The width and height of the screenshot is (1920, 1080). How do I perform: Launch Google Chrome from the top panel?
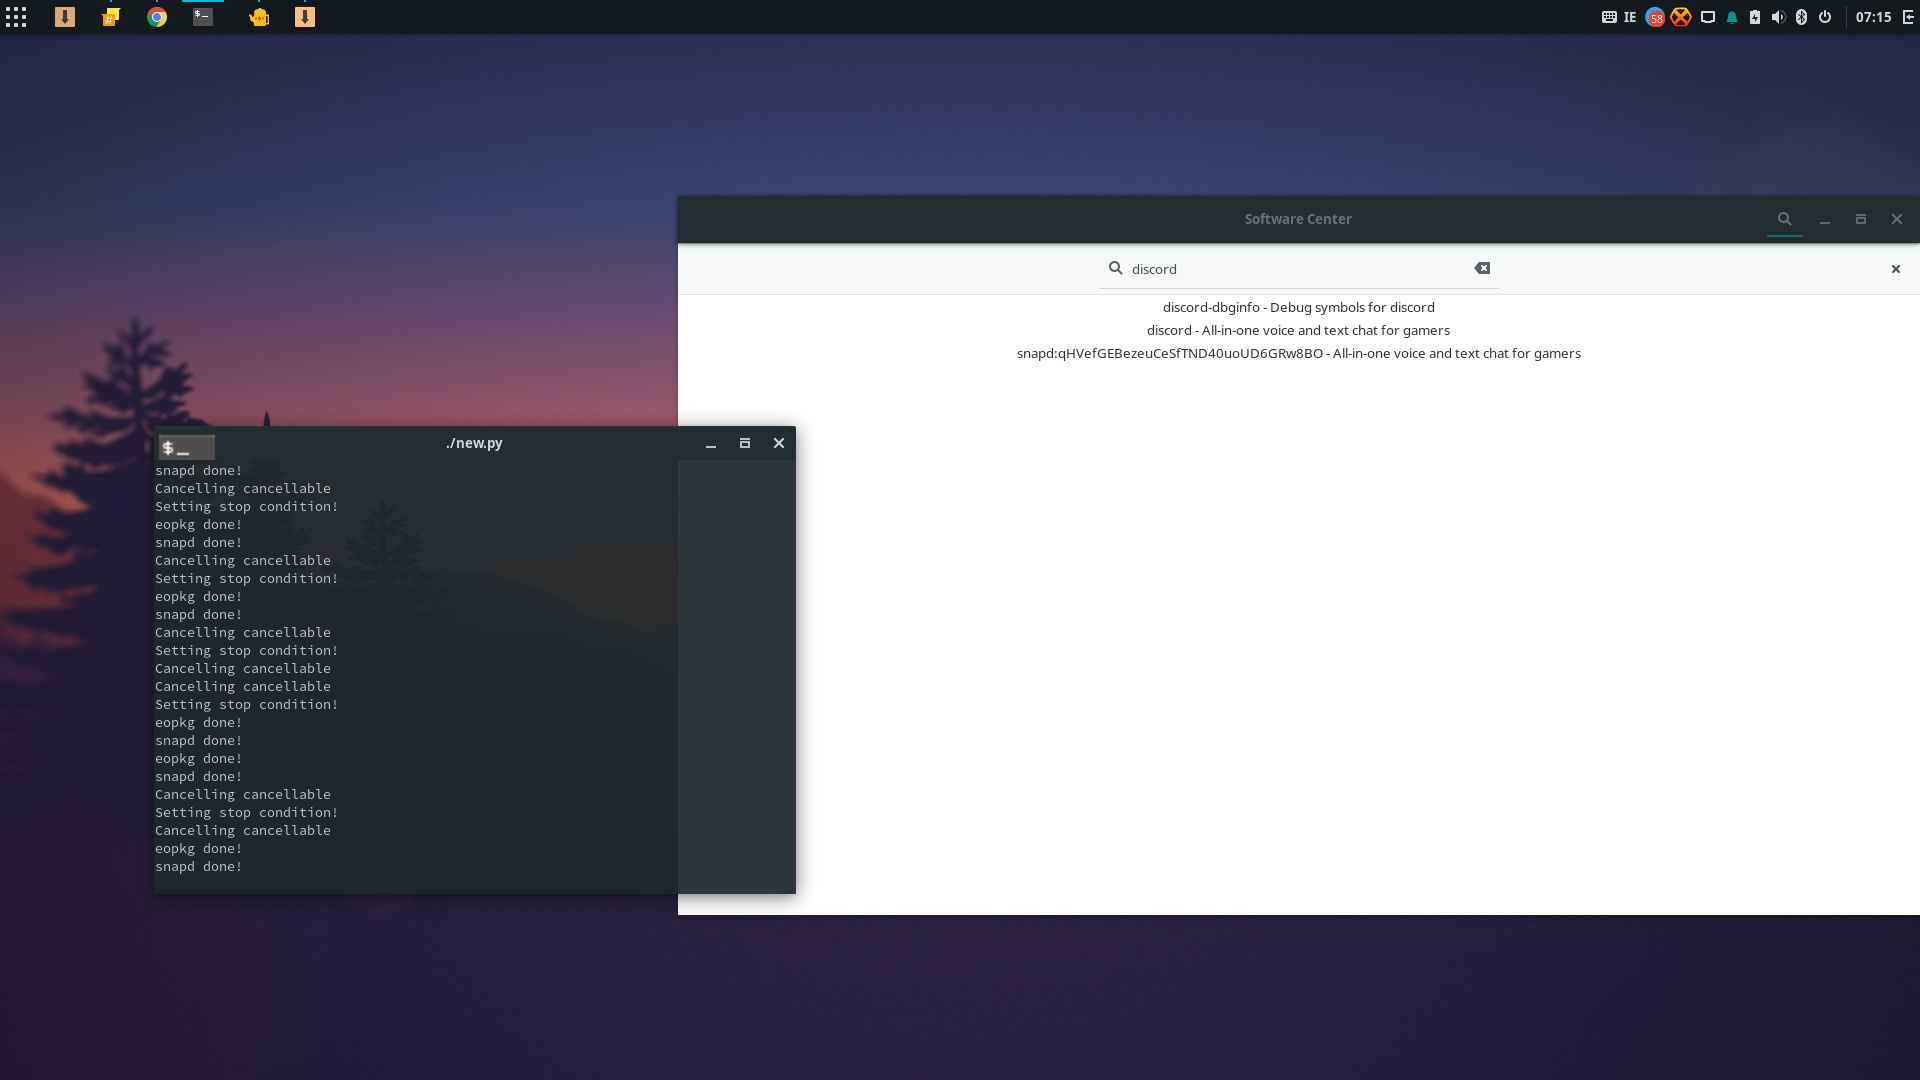[x=157, y=17]
